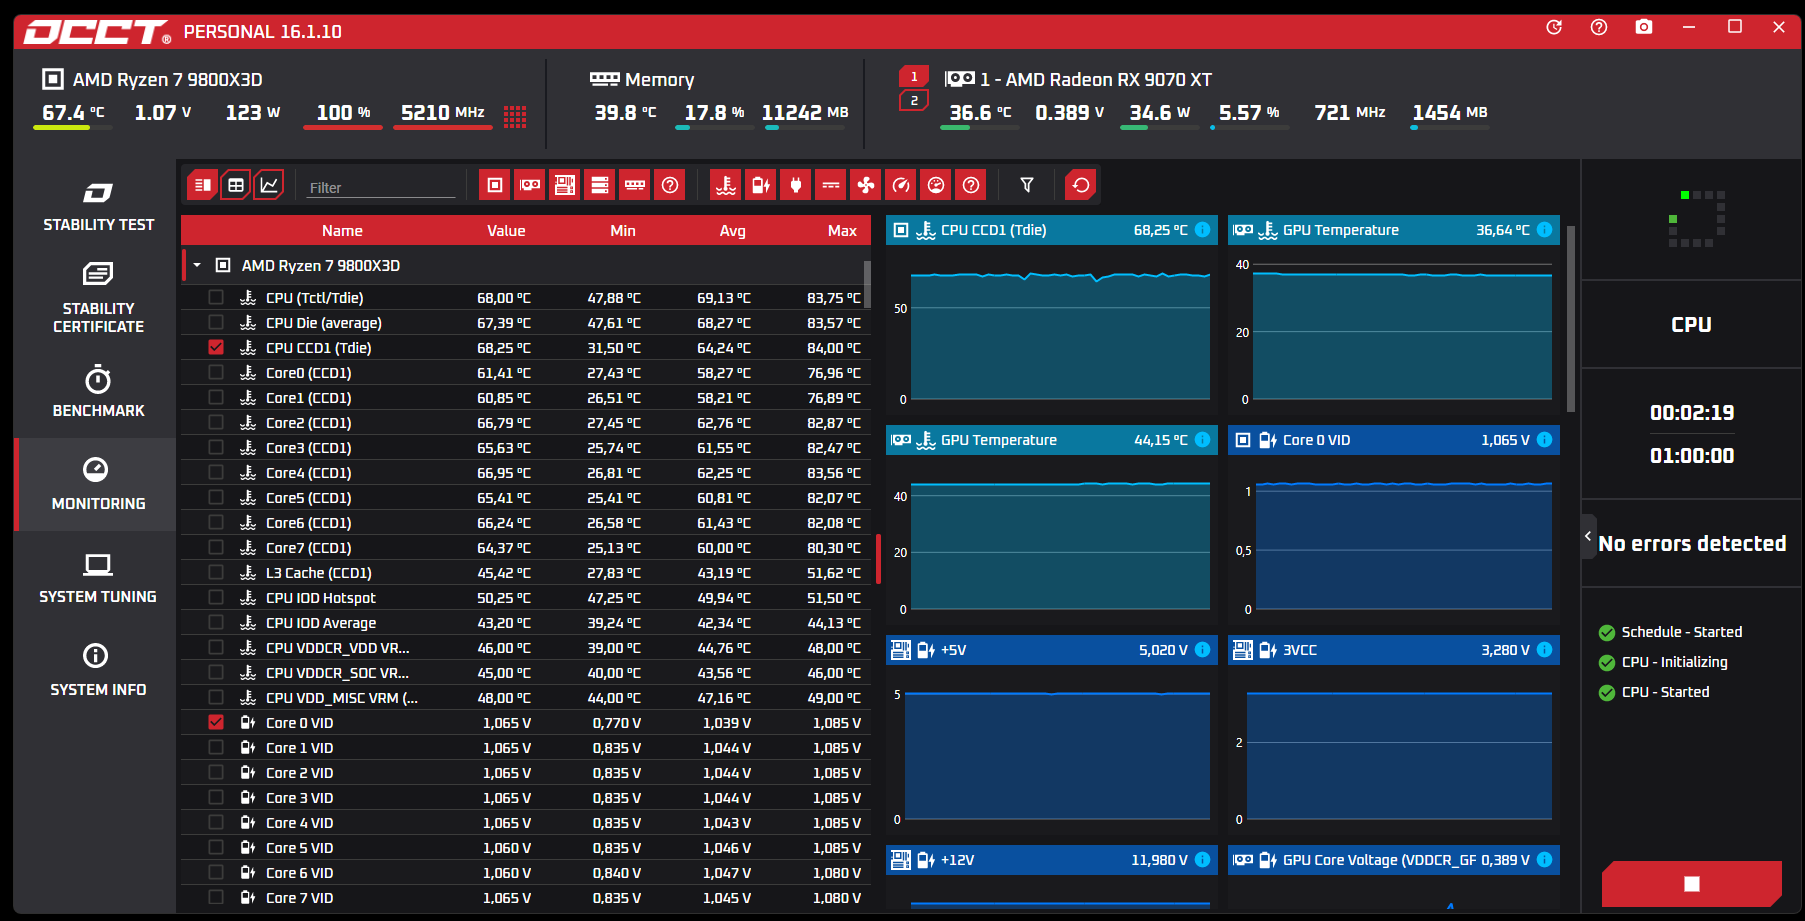Uncheck the CPU CCD1 (Tdie) checkbox
This screenshot has width=1805, height=921.
[x=216, y=347]
